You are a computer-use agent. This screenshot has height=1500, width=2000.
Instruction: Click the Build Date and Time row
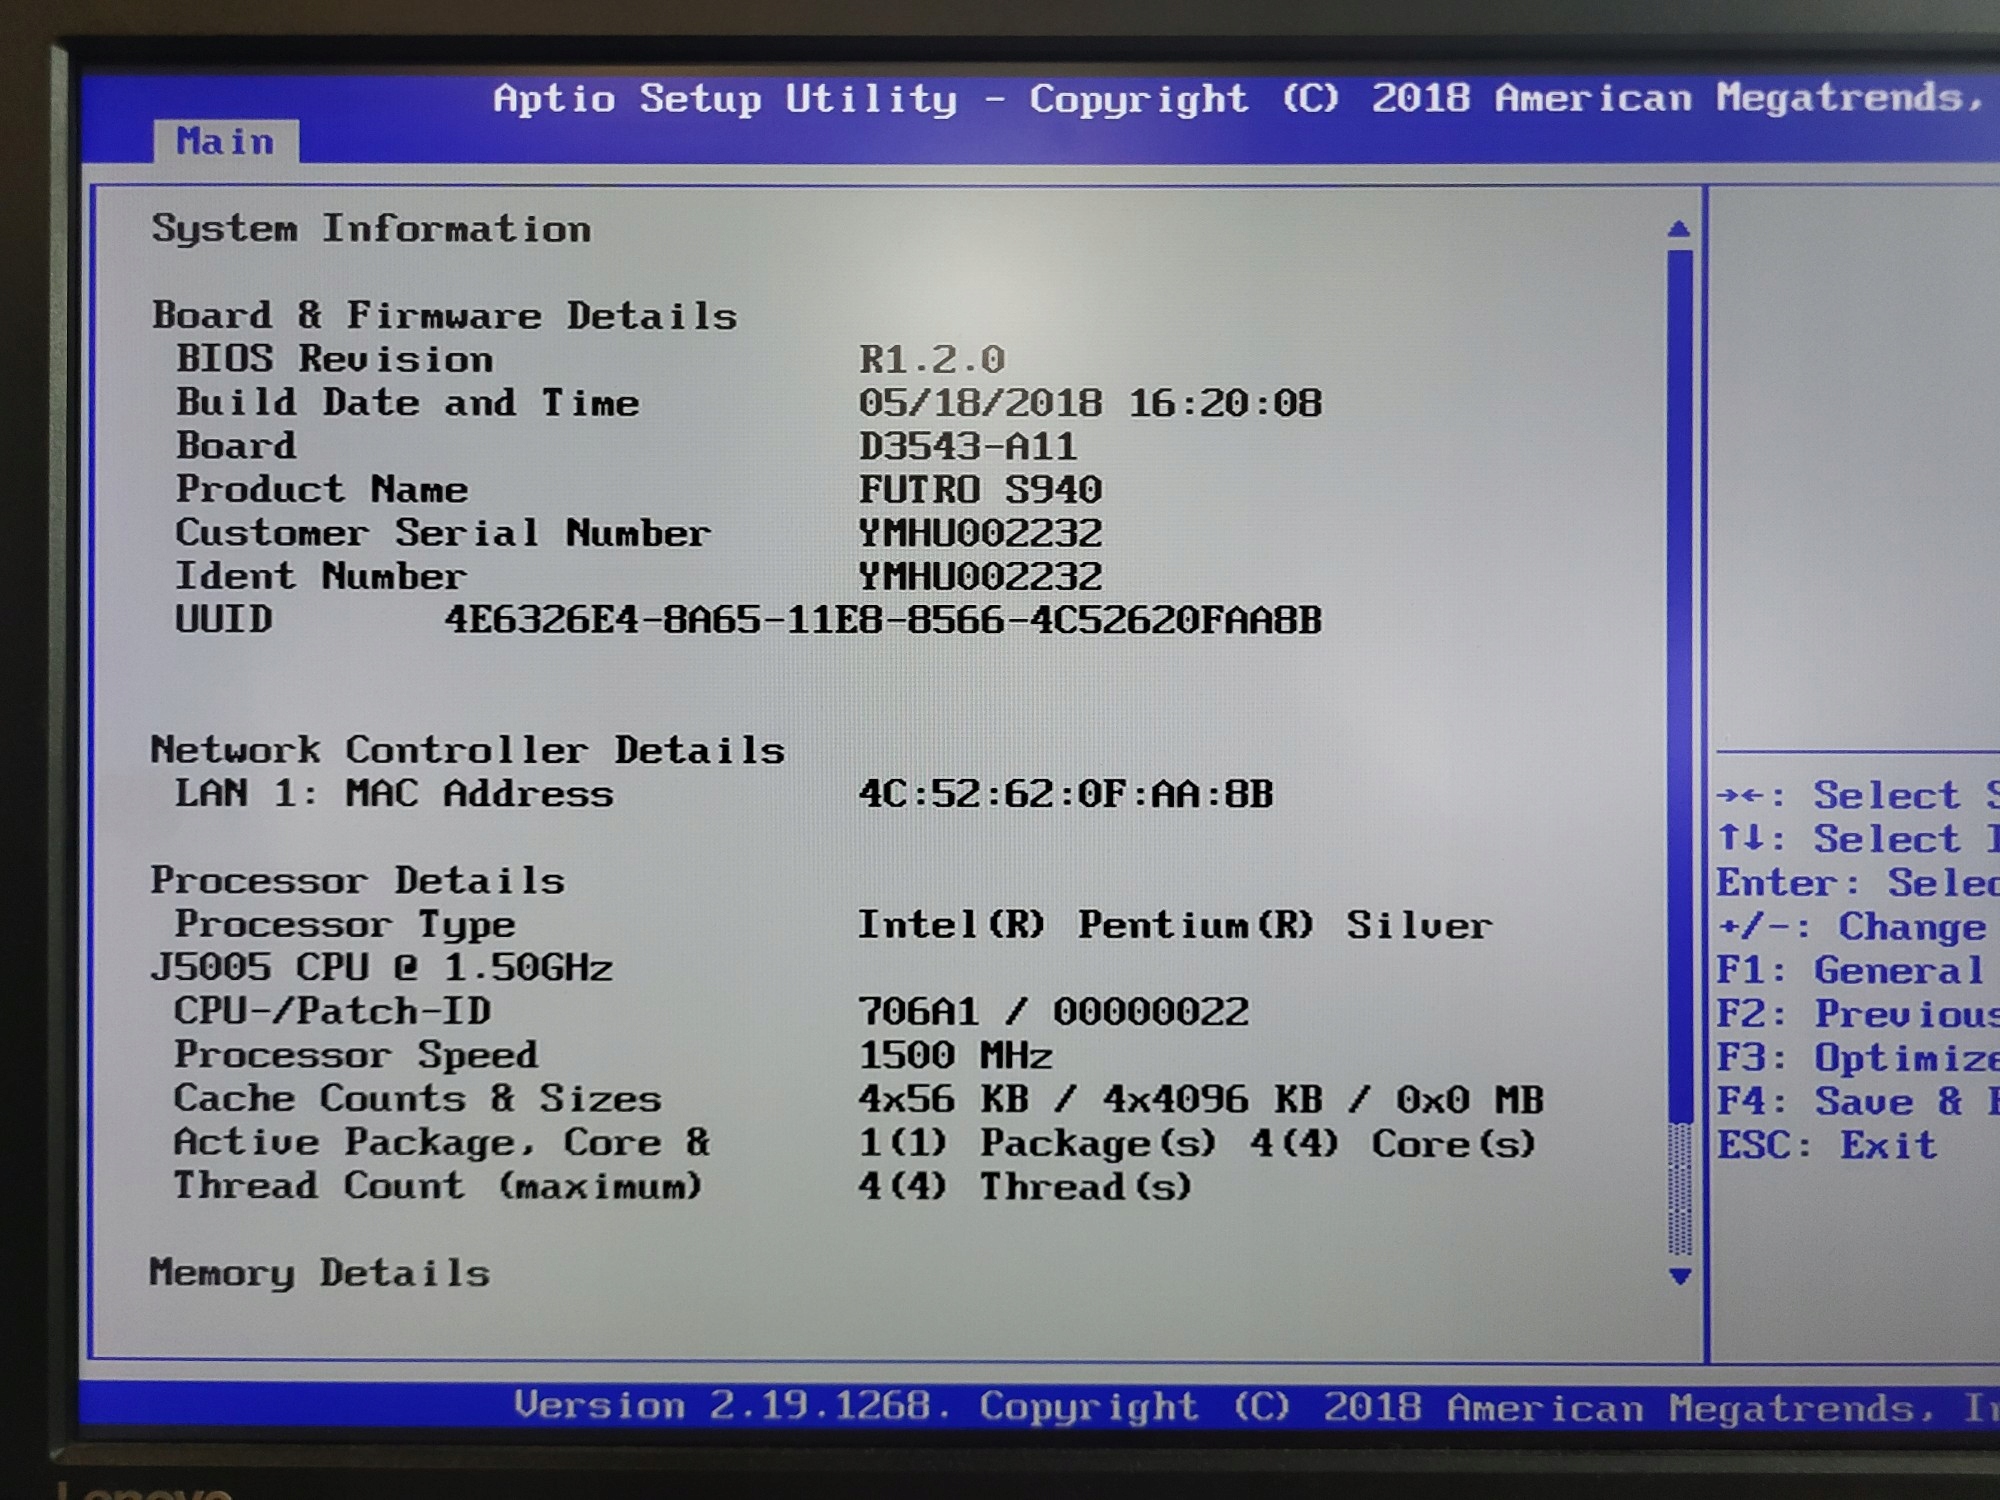tap(407, 403)
